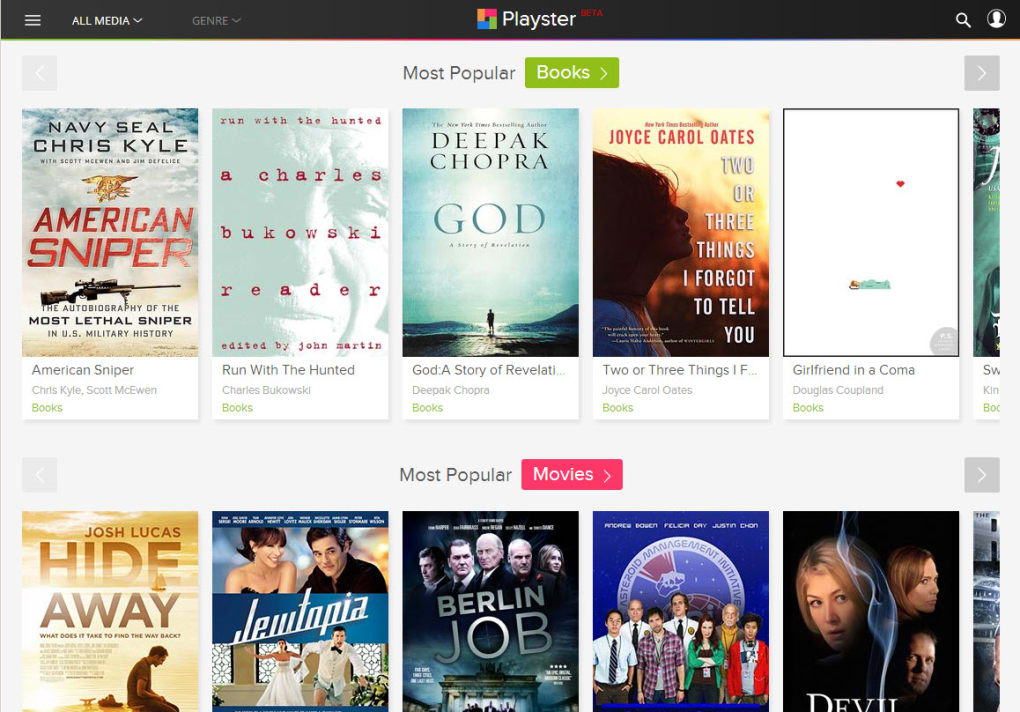Expand the GENRE dropdown
This screenshot has height=712, width=1020.
tap(216, 21)
